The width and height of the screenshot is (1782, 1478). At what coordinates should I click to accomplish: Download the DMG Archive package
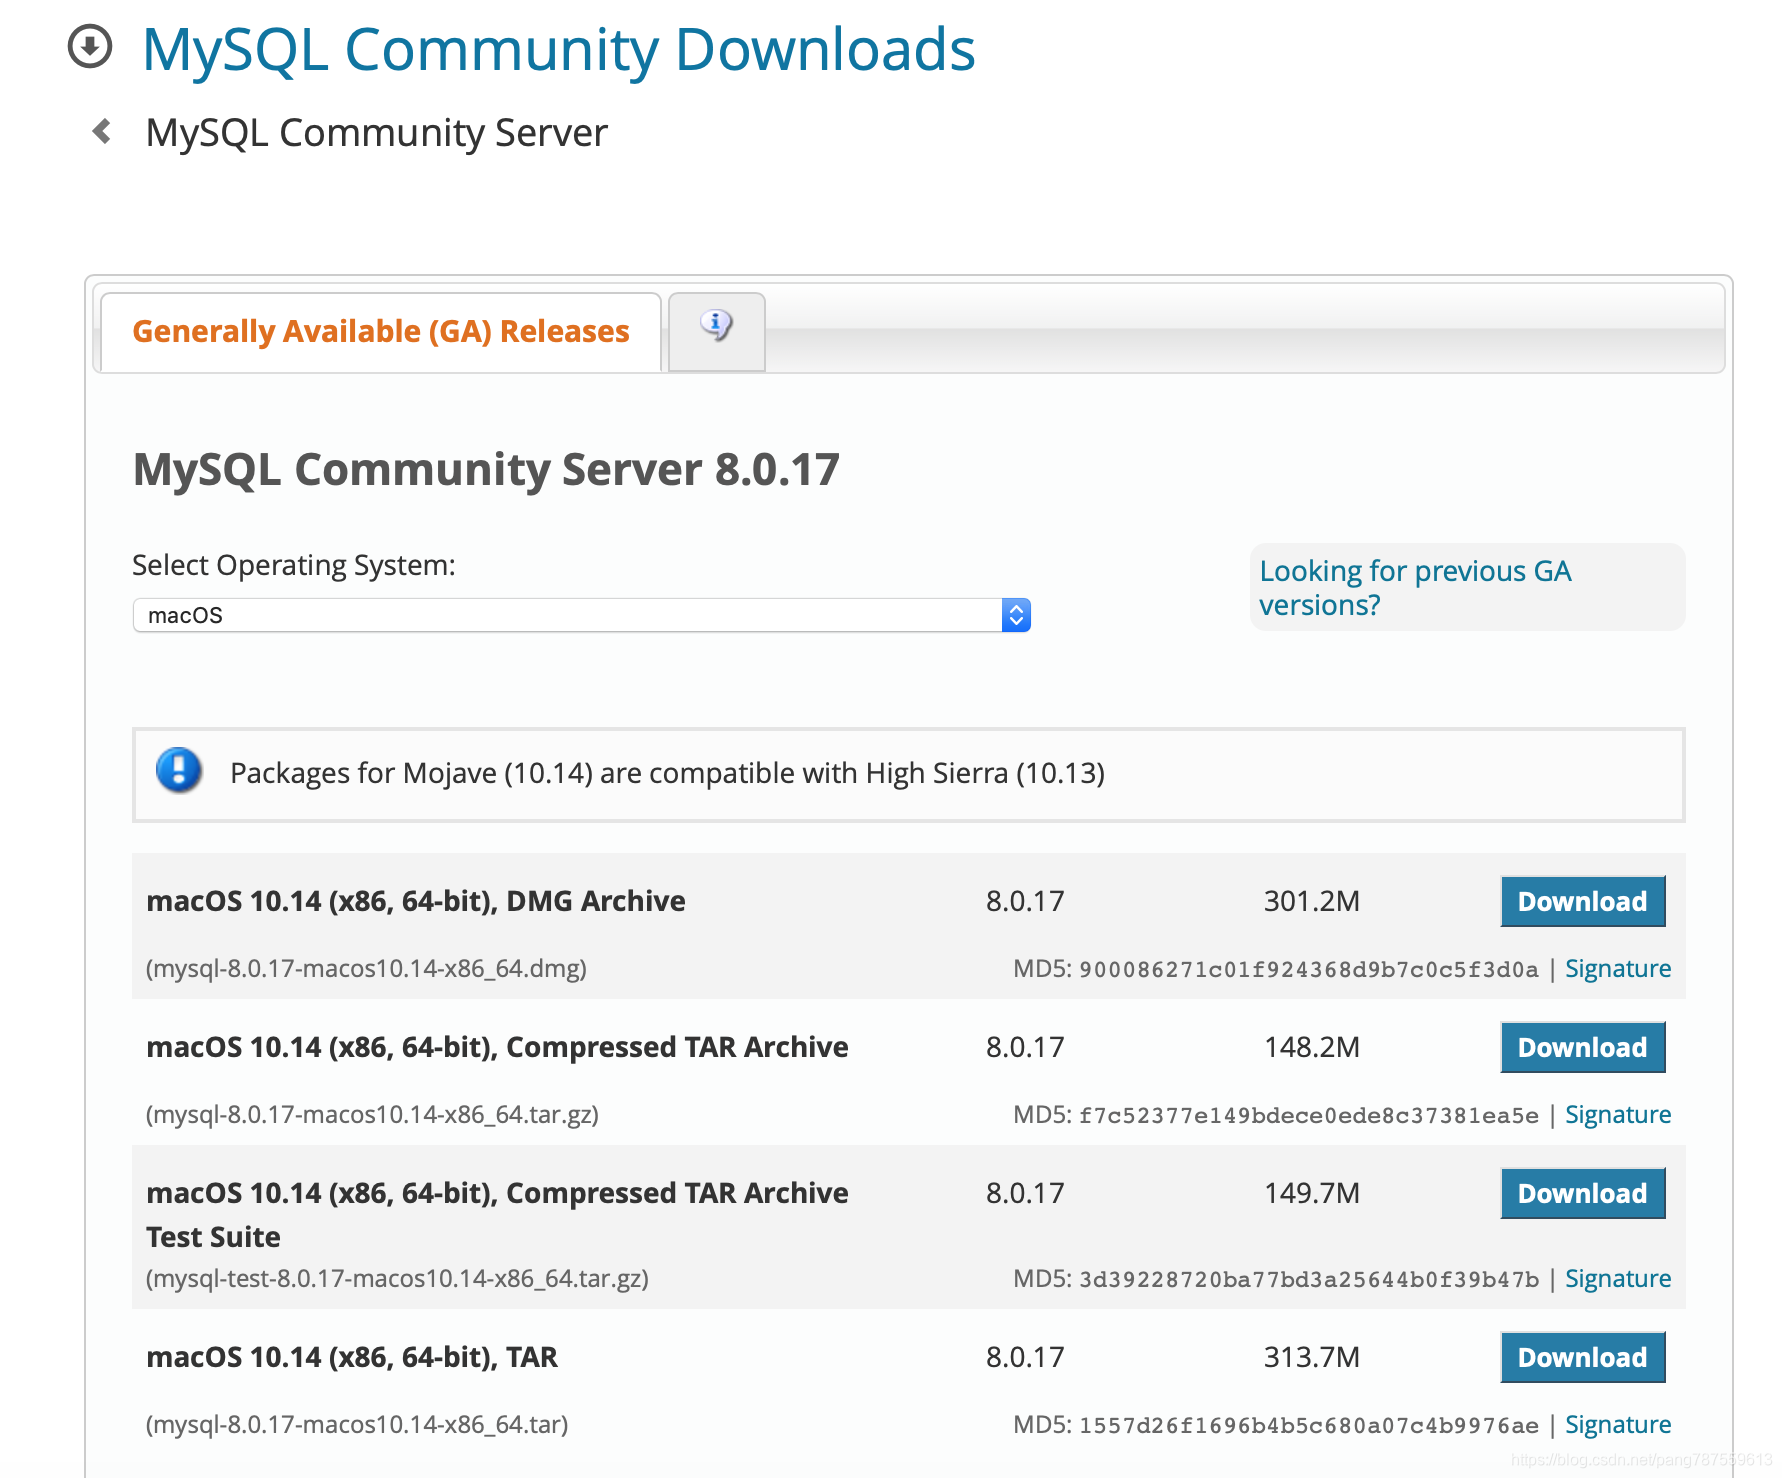pyautogui.click(x=1582, y=901)
